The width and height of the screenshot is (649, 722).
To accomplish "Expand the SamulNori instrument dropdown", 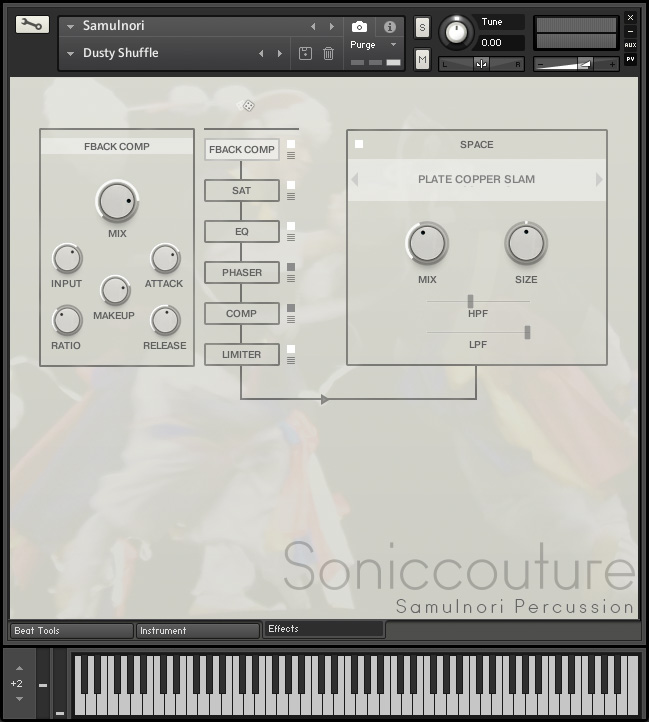I will point(70,27).
